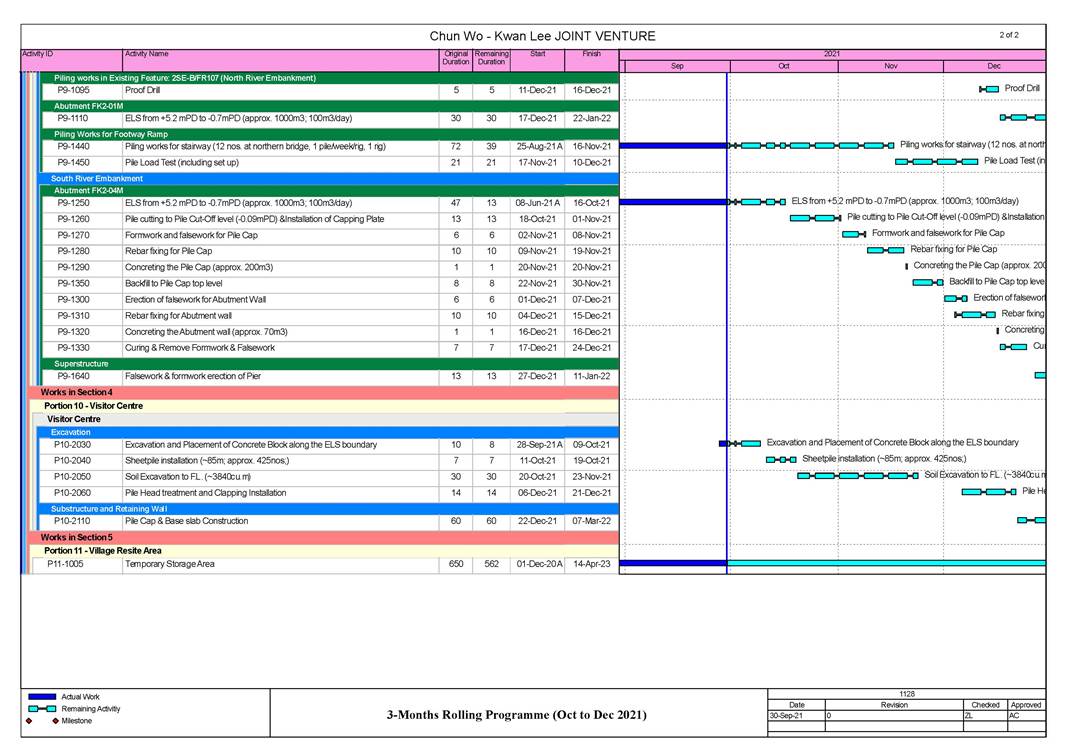Click the Activity Name column header
The height and width of the screenshot is (756, 1068).
[281, 60]
